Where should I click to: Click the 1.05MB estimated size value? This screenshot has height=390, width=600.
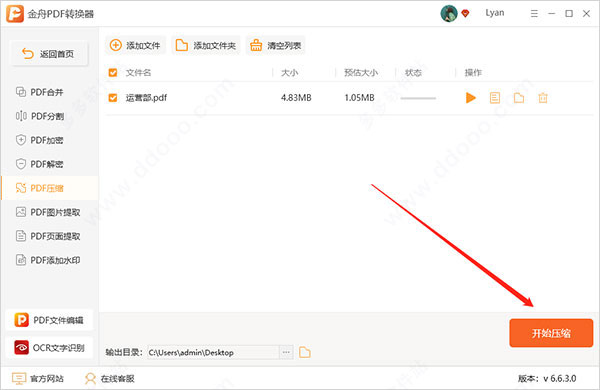359,98
